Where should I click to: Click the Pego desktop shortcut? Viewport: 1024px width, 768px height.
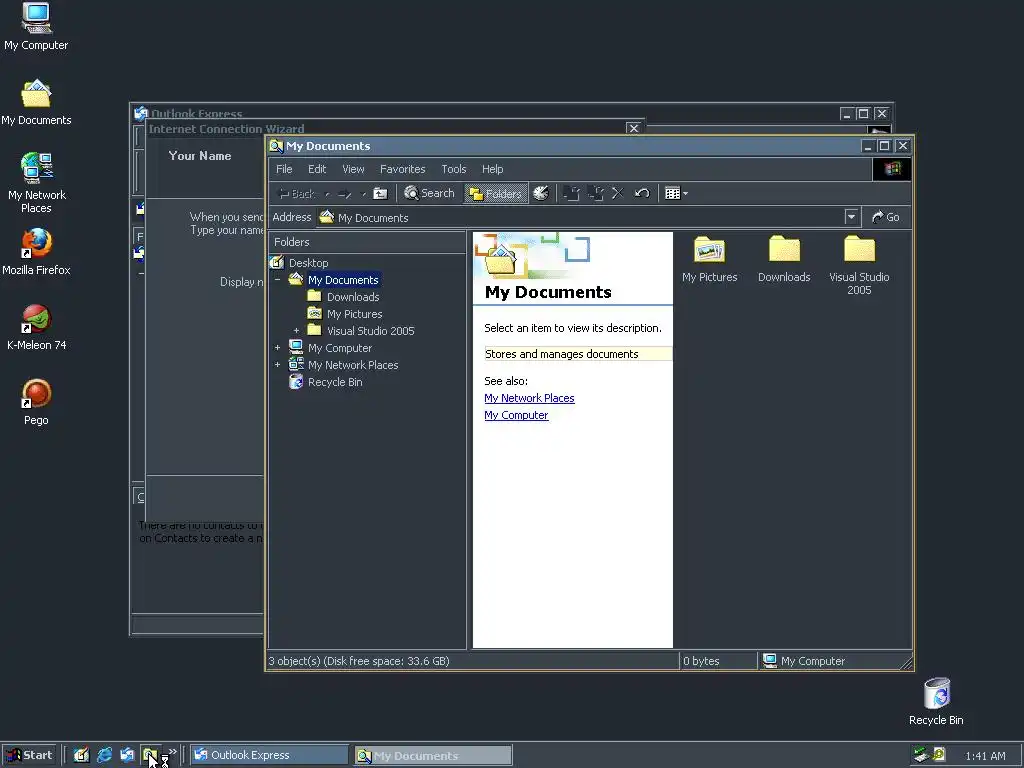click(x=36, y=402)
